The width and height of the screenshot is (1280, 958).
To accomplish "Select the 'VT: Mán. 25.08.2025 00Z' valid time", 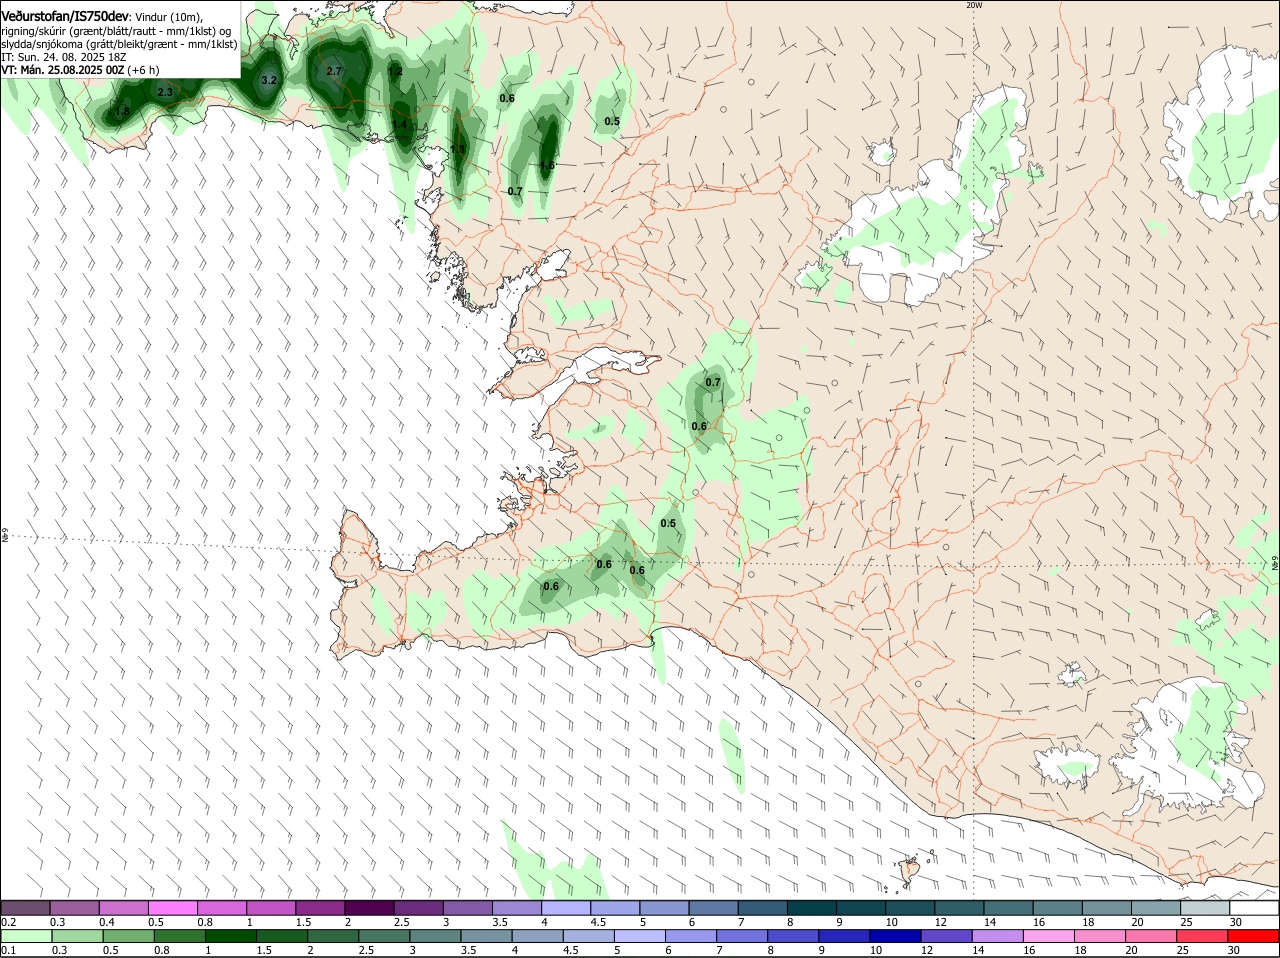I will (x=63, y=70).
